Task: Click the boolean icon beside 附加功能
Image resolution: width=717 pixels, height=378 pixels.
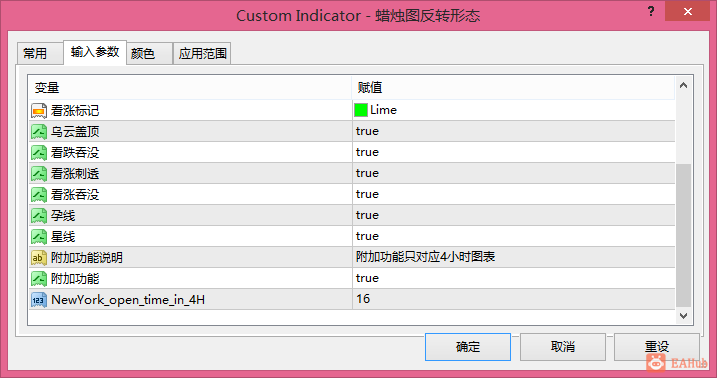Action: [x=39, y=279]
